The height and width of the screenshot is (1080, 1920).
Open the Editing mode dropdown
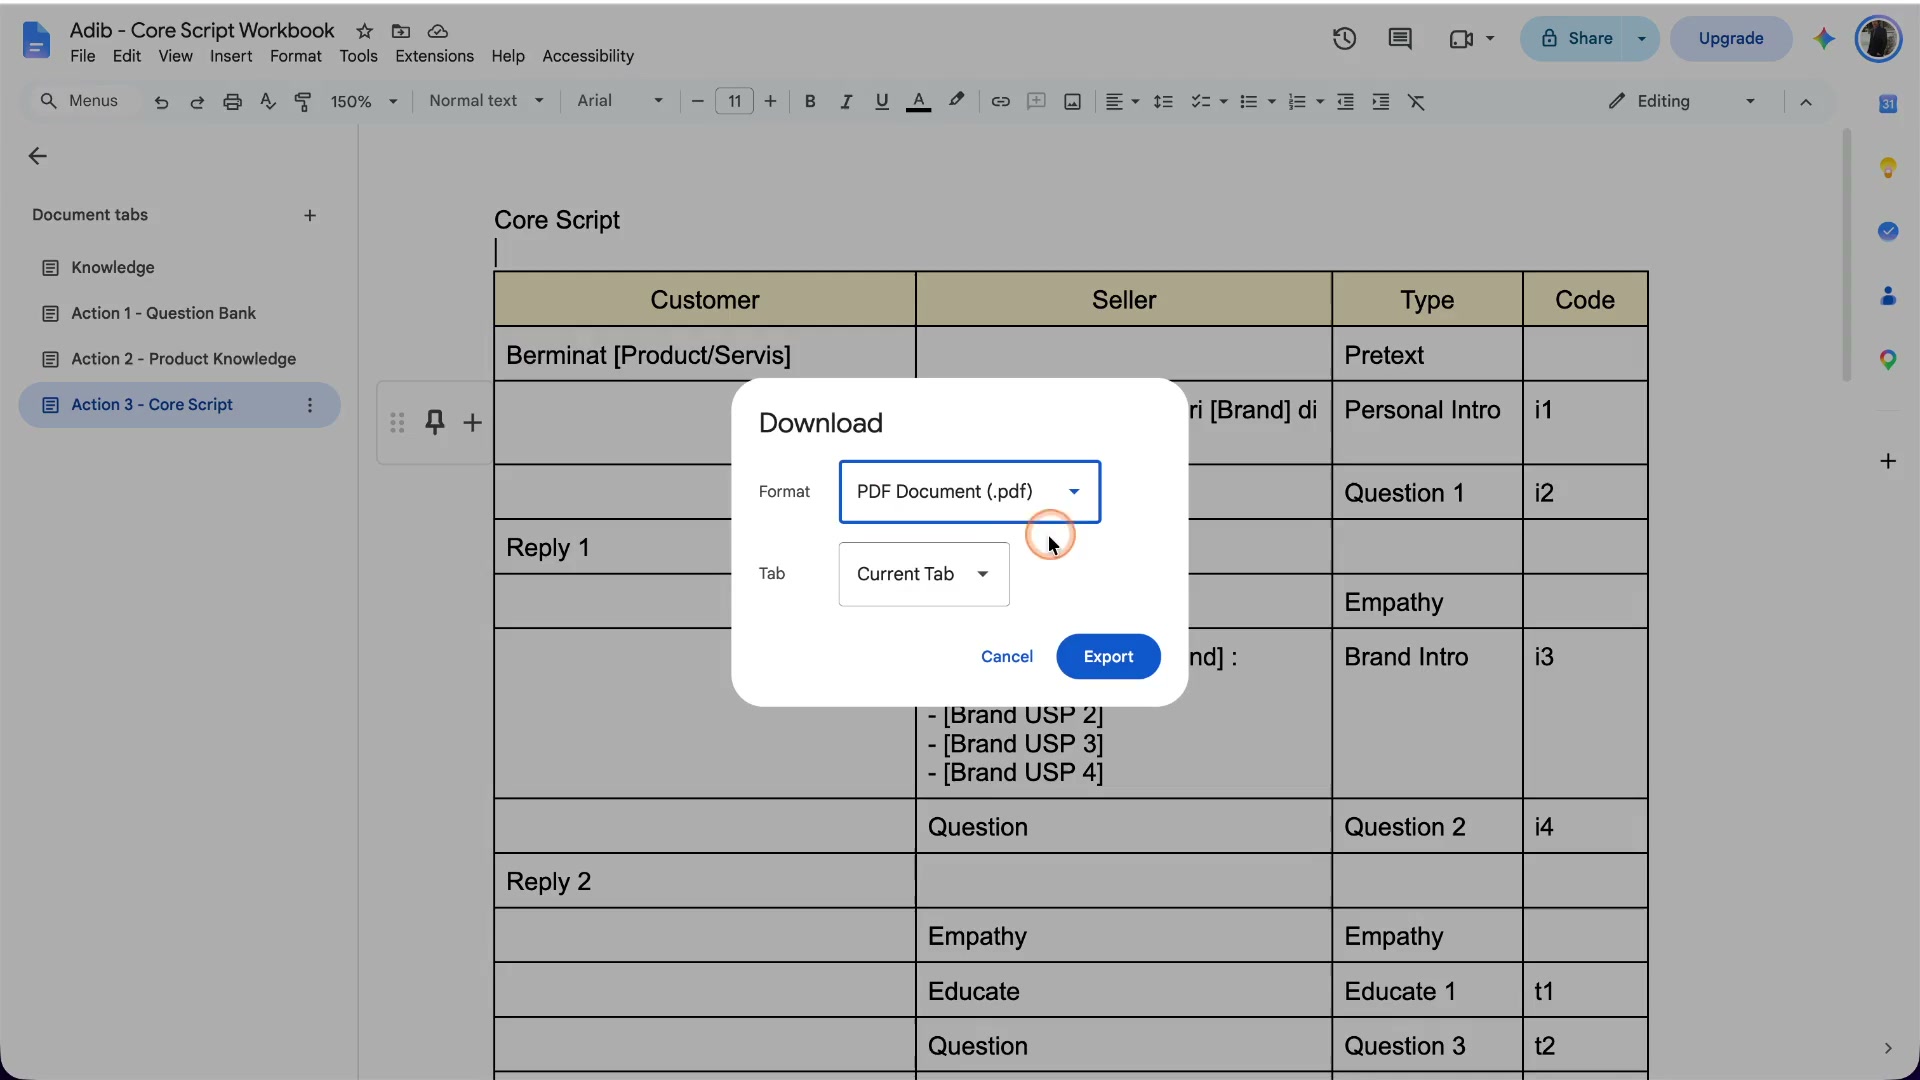pyautogui.click(x=1682, y=101)
